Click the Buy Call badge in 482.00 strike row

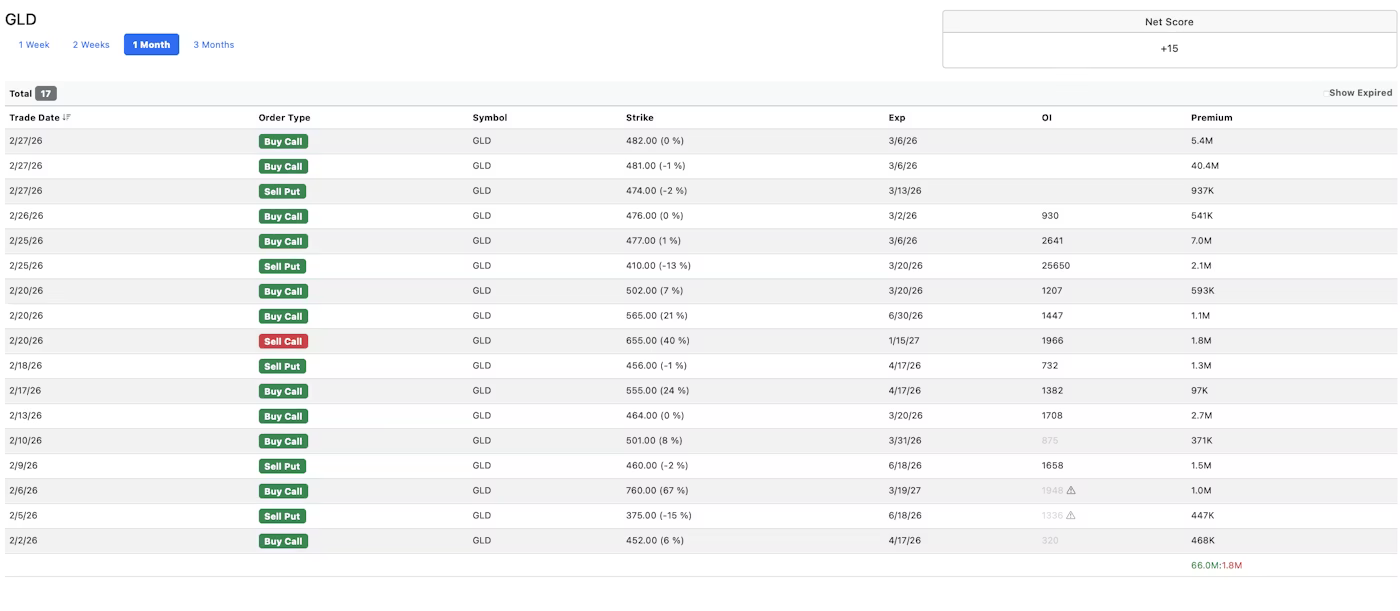283,142
